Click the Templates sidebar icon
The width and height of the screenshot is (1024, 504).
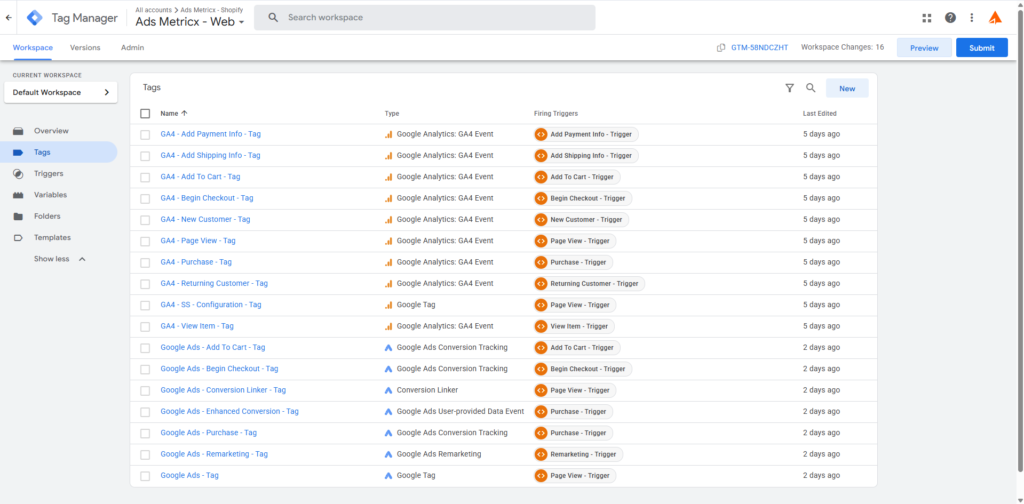coord(19,238)
